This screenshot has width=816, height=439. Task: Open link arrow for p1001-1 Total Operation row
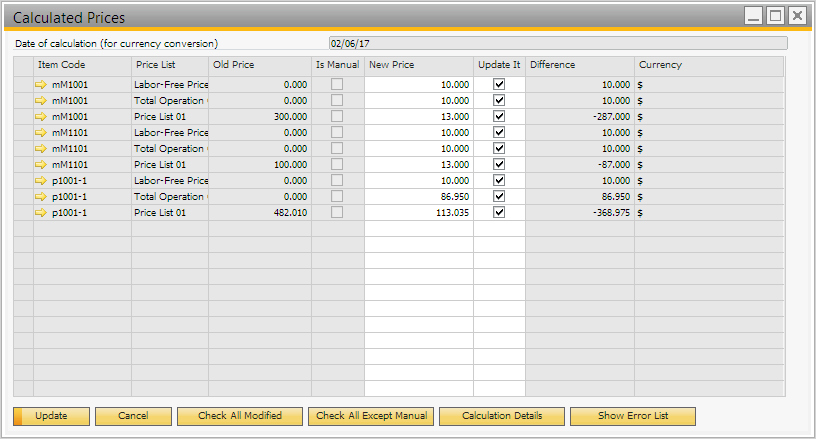click(x=41, y=197)
